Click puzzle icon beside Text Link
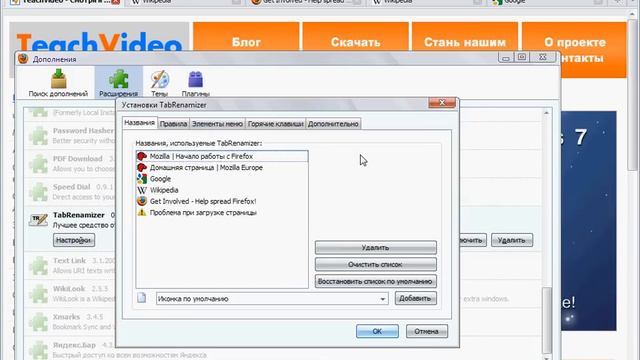This screenshot has width=640, height=360. tap(38, 266)
